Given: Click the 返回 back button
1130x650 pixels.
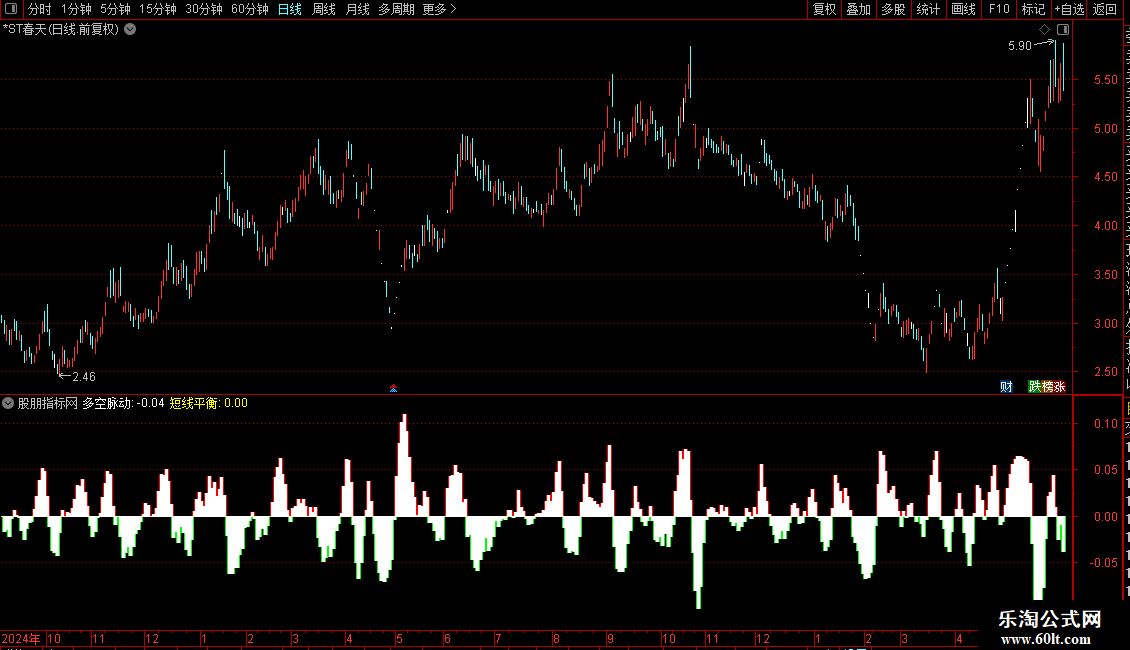Looking at the screenshot, I should [1105, 9].
